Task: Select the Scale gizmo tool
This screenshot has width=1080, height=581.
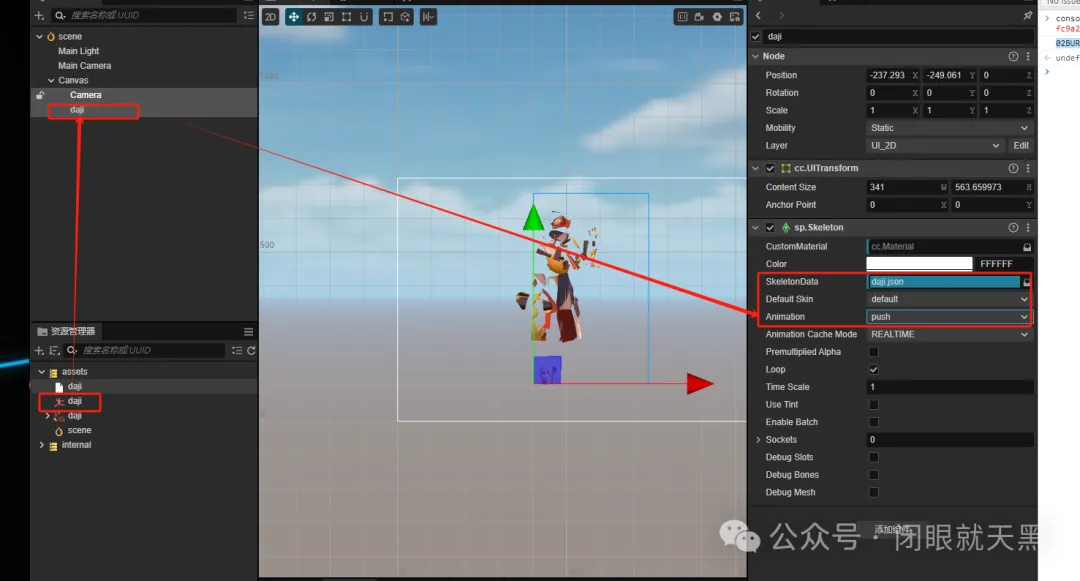Action: click(329, 17)
